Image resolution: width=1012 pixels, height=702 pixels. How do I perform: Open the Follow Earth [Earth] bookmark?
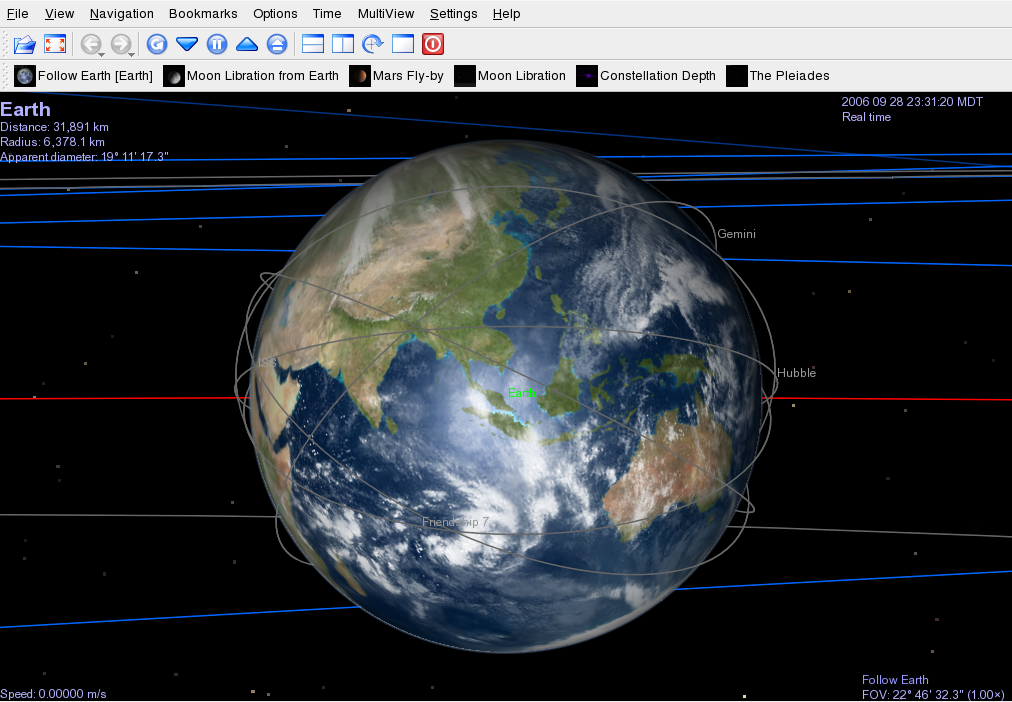(84, 75)
